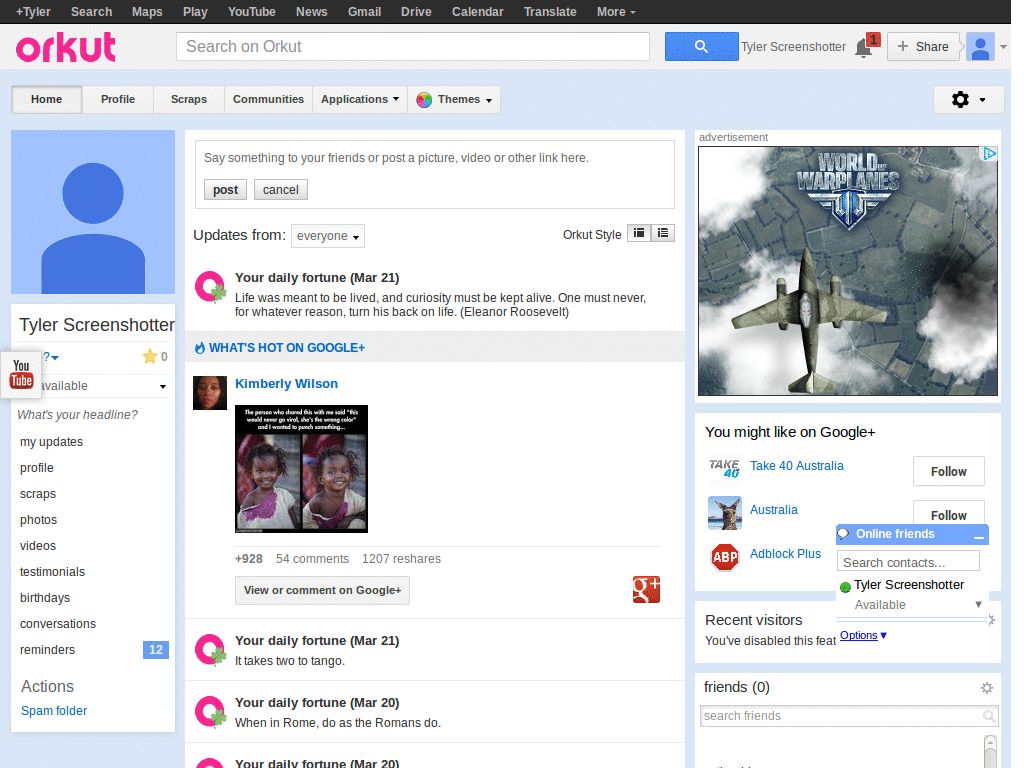Open the More dropdown in the Google bar

[x=615, y=12]
